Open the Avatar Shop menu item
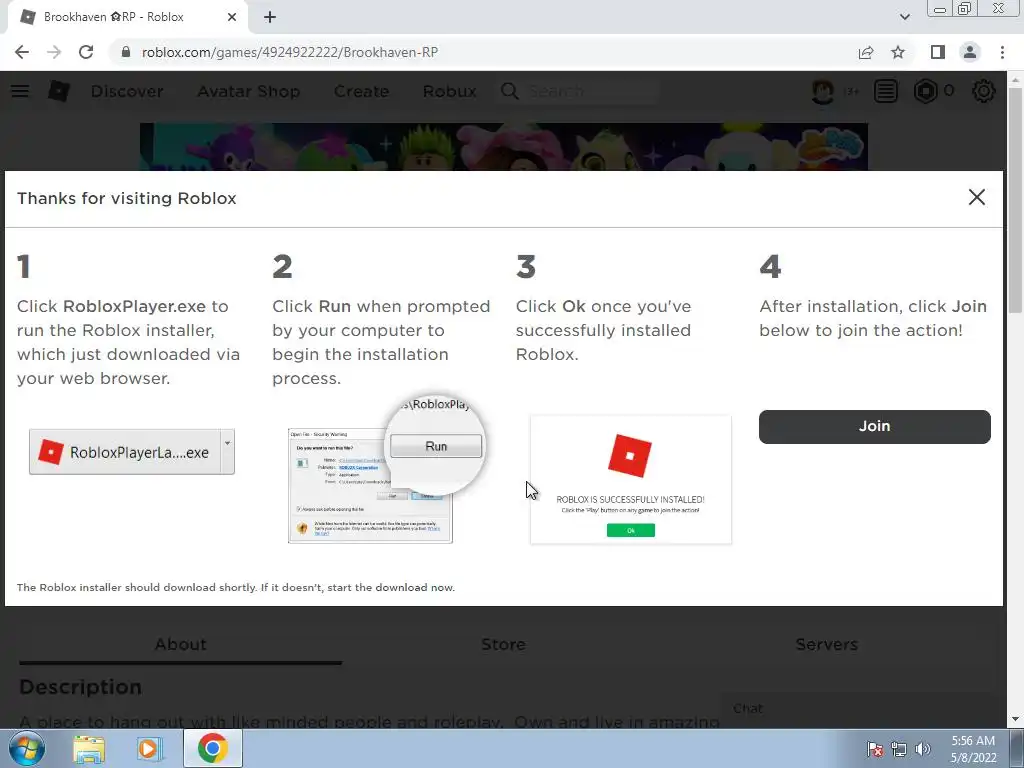This screenshot has width=1024, height=768. pos(249,91)
